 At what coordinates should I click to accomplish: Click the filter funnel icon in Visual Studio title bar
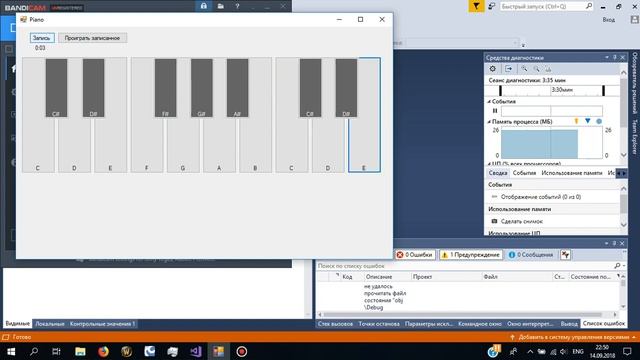tap(476, 6)
